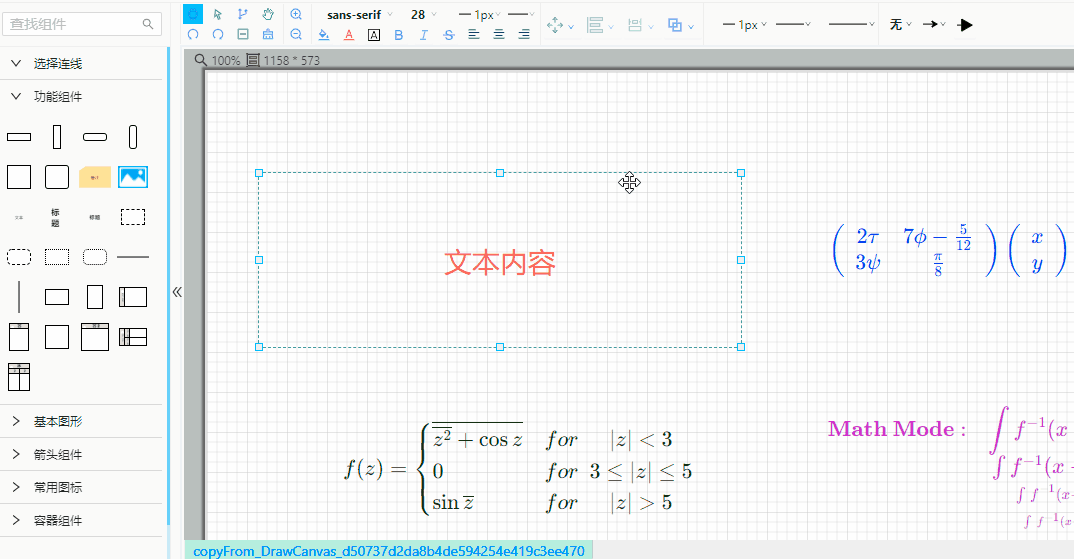This screenshot has width=1074, height=559.
Task: Open the font size 28 dropdown
Action: click(x=423, y=14)
